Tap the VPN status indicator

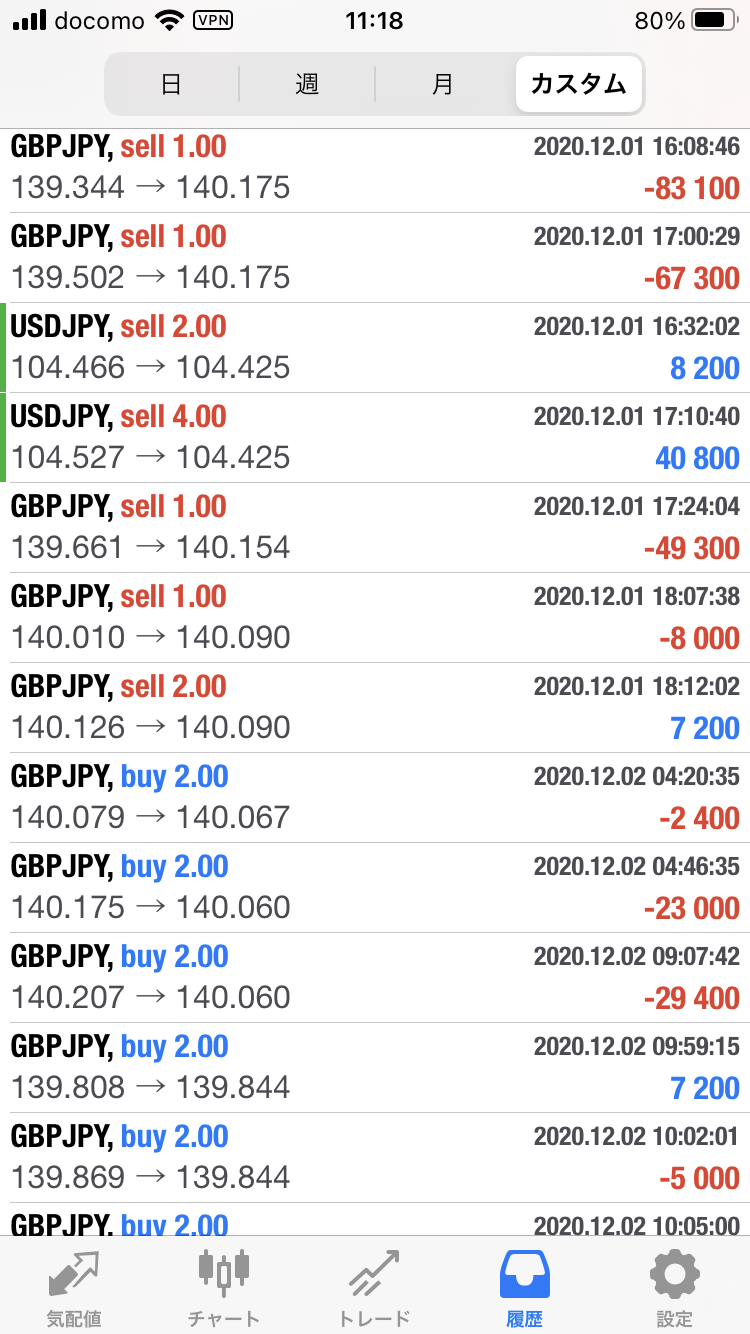point(211,21)
